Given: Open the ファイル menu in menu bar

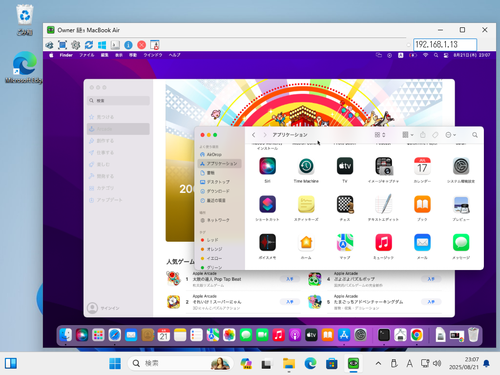Looking at the screenshot, I should tap(87, 55).
